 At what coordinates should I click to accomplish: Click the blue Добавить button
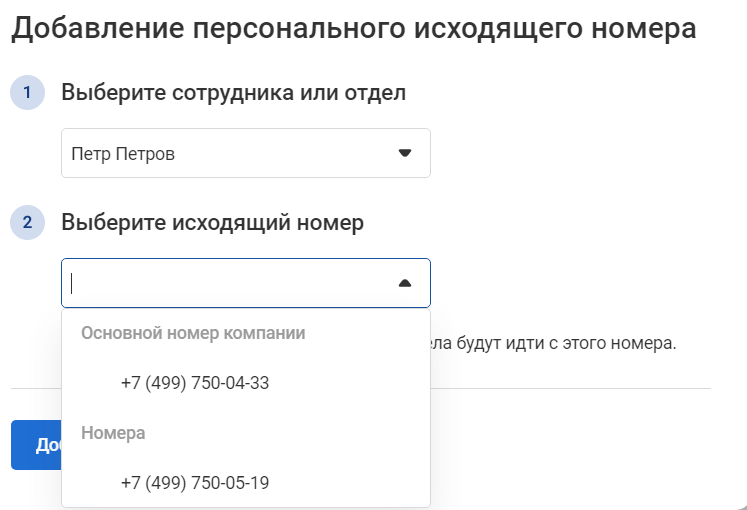pos(36,445)
